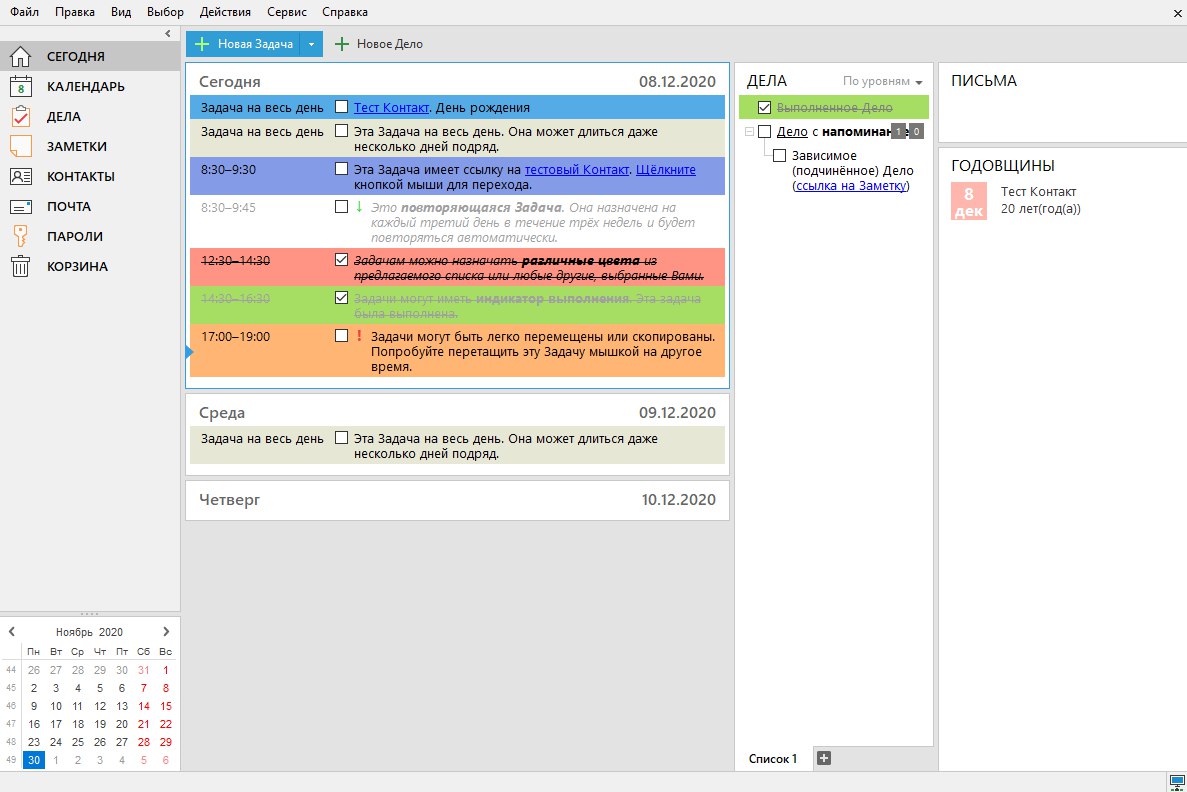Open the По уровням sort dropdown
This screenshot has height=792, width=1187.
coord(883,81)
